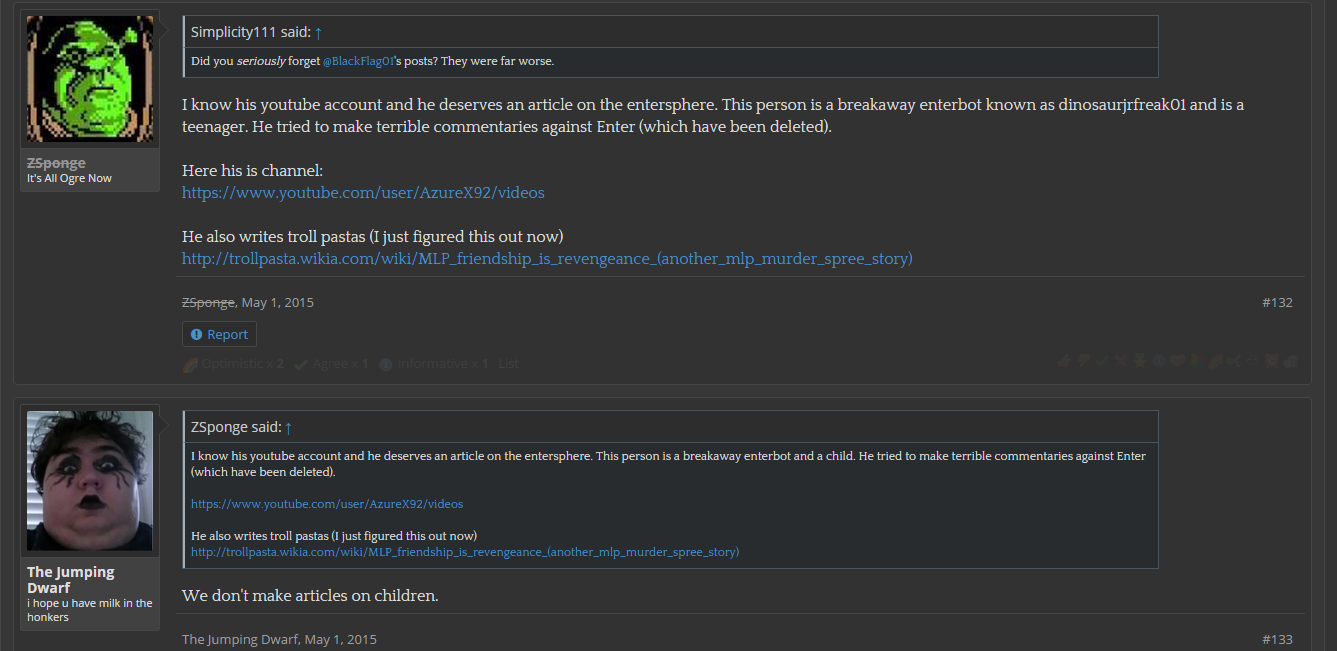Open the Informative x 1 rating summary

(x=433, y=364)
